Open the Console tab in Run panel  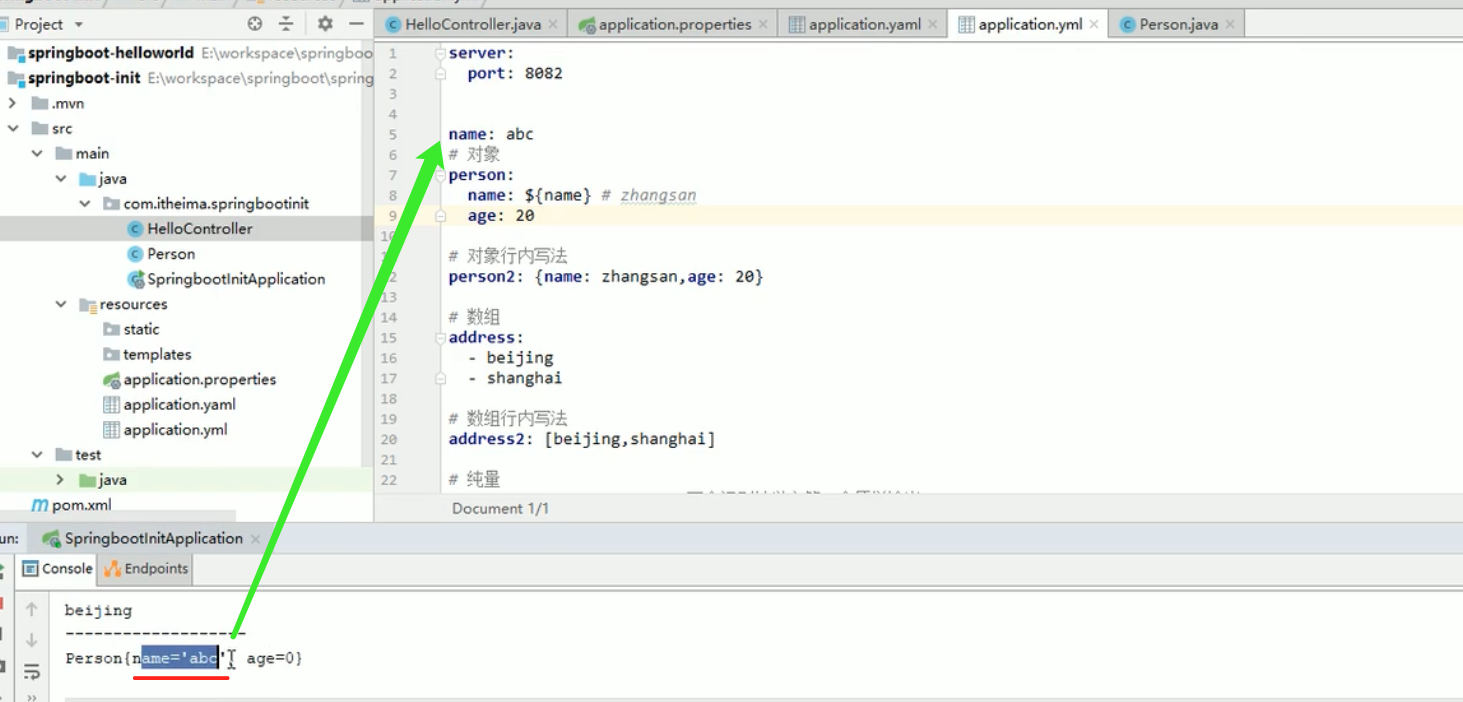[57, 568]
